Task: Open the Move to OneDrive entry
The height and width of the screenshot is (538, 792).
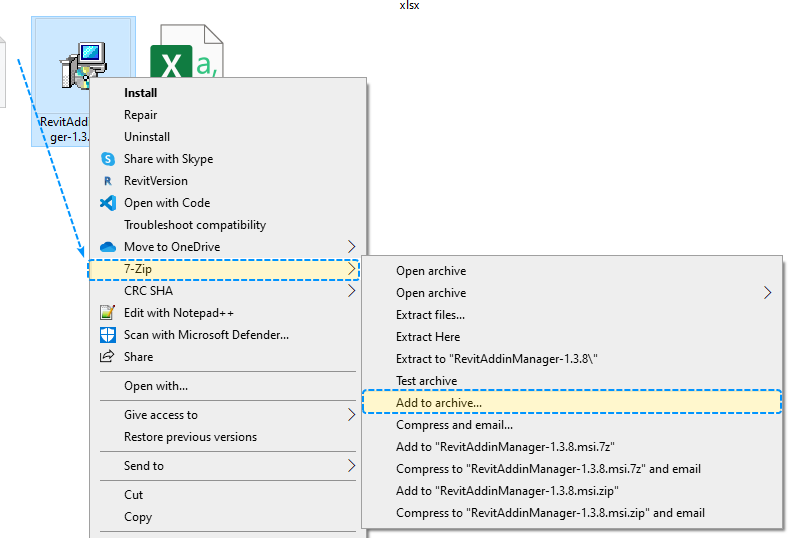Action: pos(228,247)
